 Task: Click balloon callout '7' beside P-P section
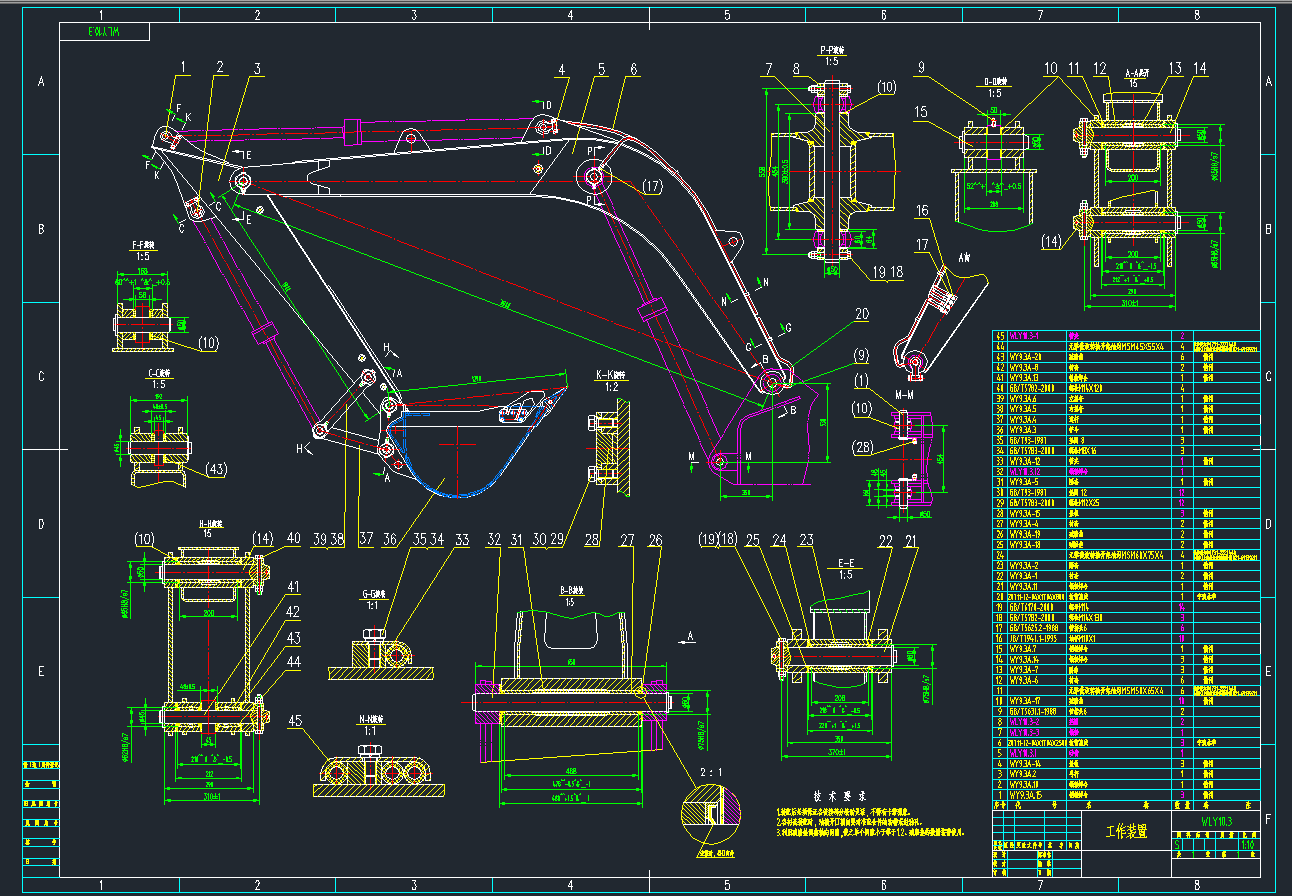pyautogui.click(x=768, y=69)
